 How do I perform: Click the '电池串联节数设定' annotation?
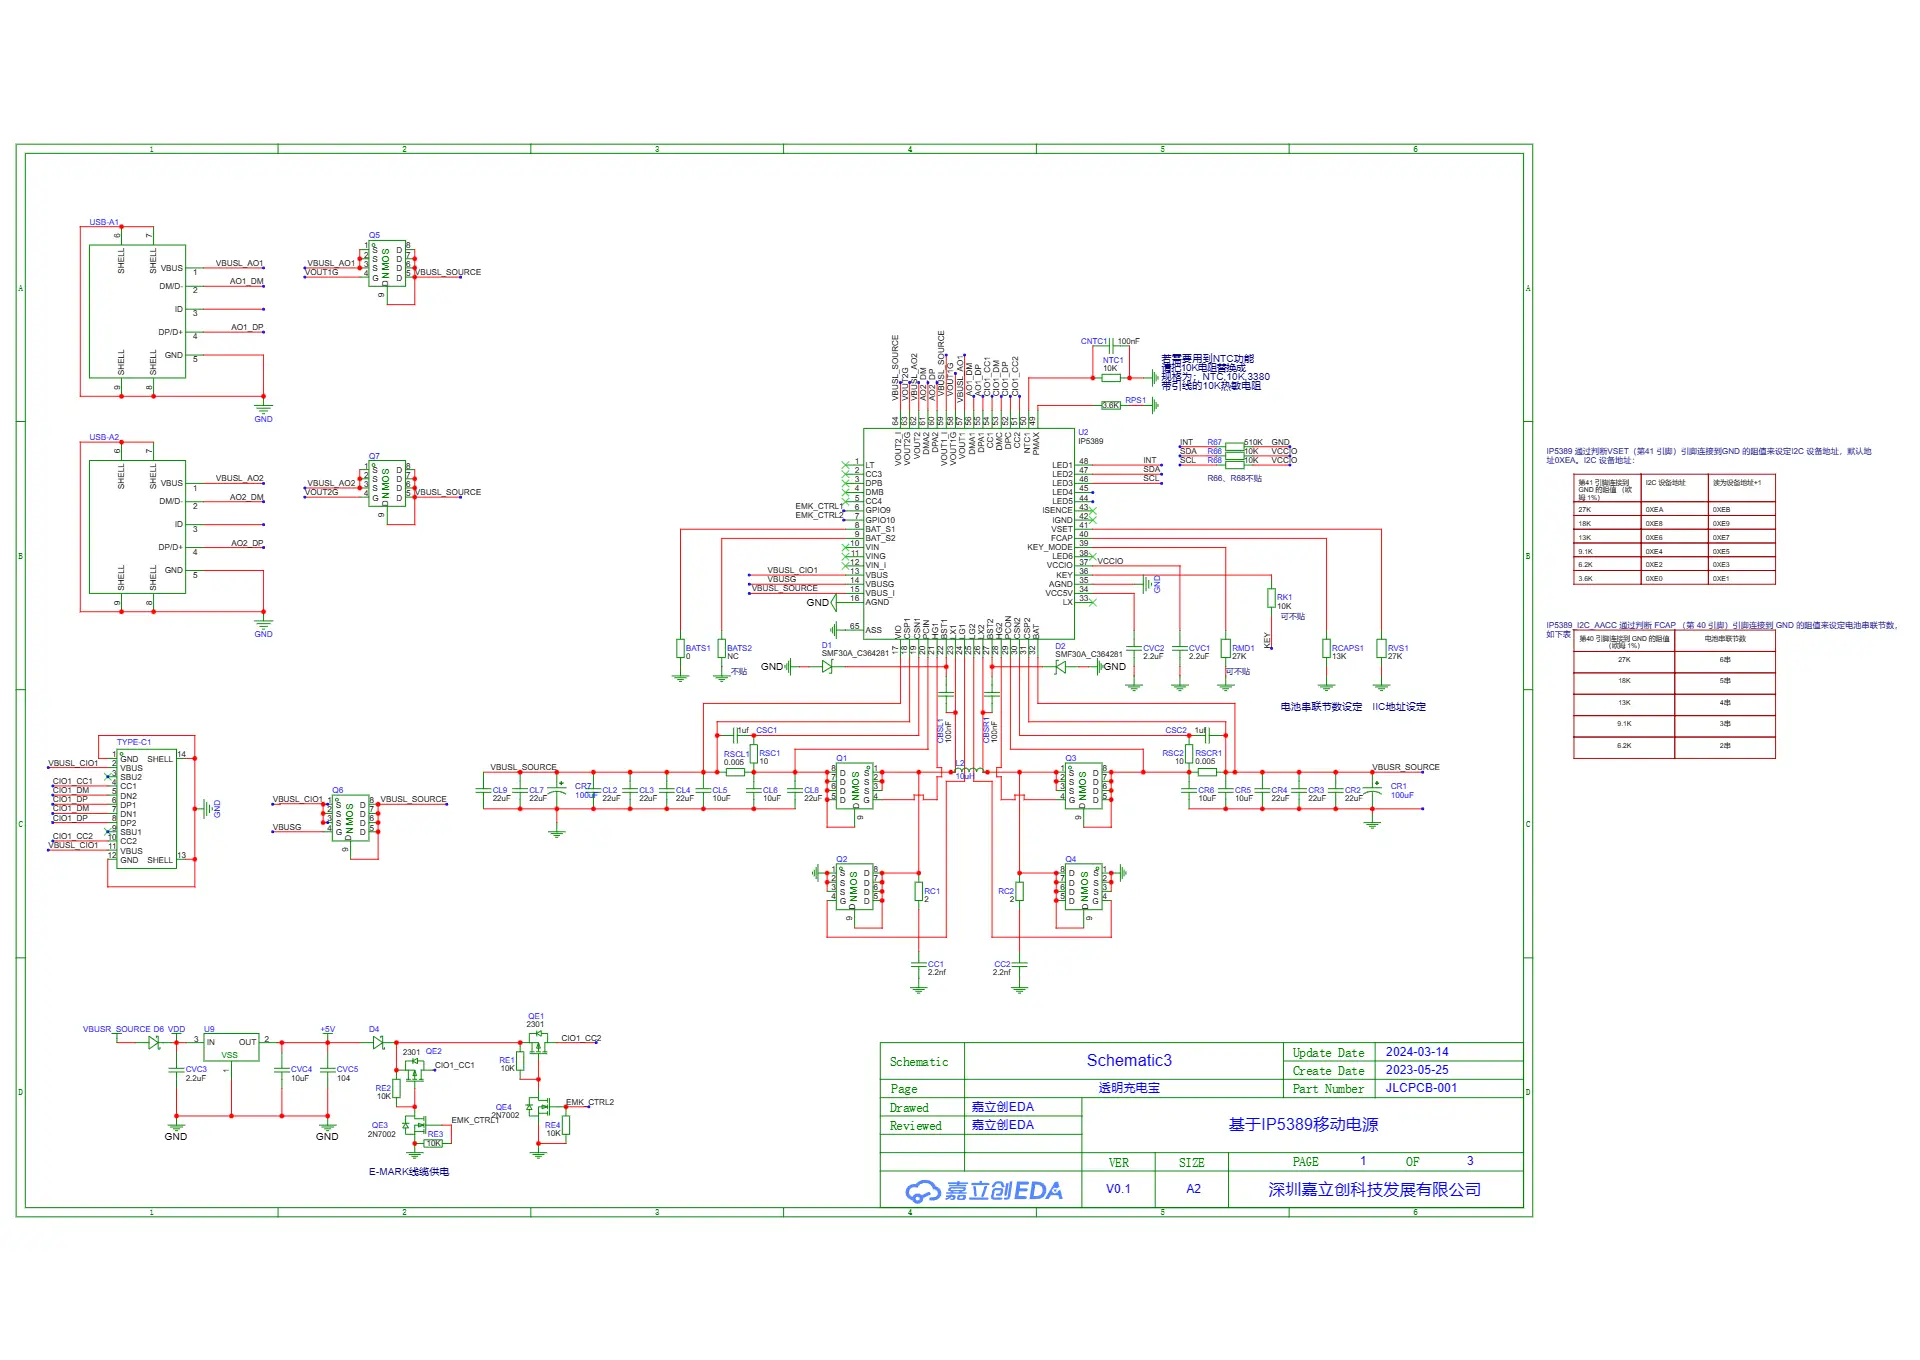[1321, 707]
